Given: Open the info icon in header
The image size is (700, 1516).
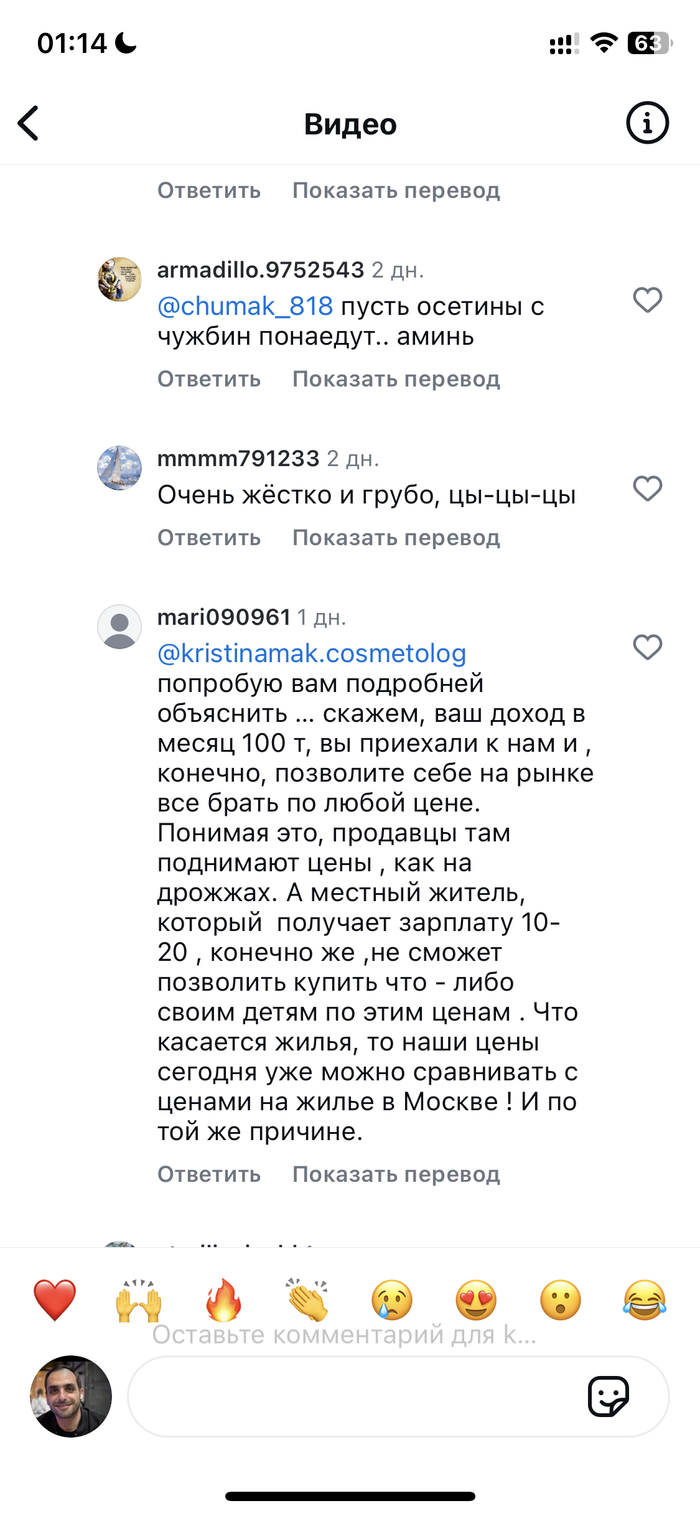Looking at the screenshot, I should 647,124.
